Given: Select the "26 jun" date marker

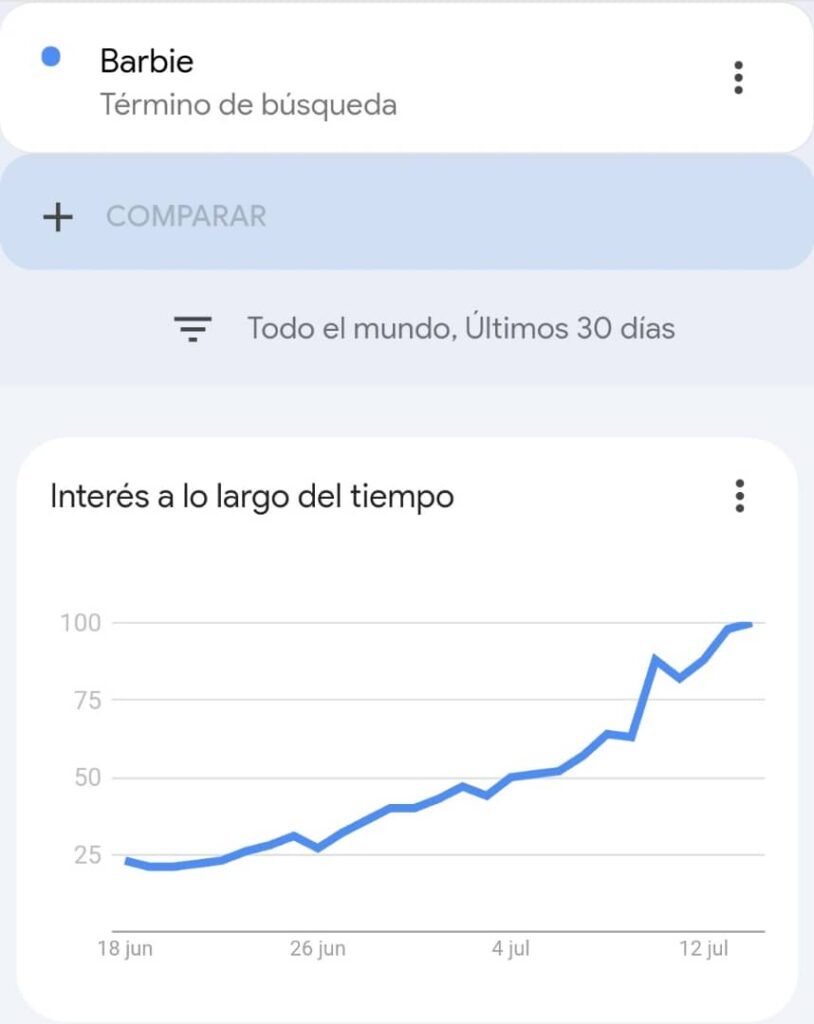Looking at the screenshot, I should coord(318,949).
